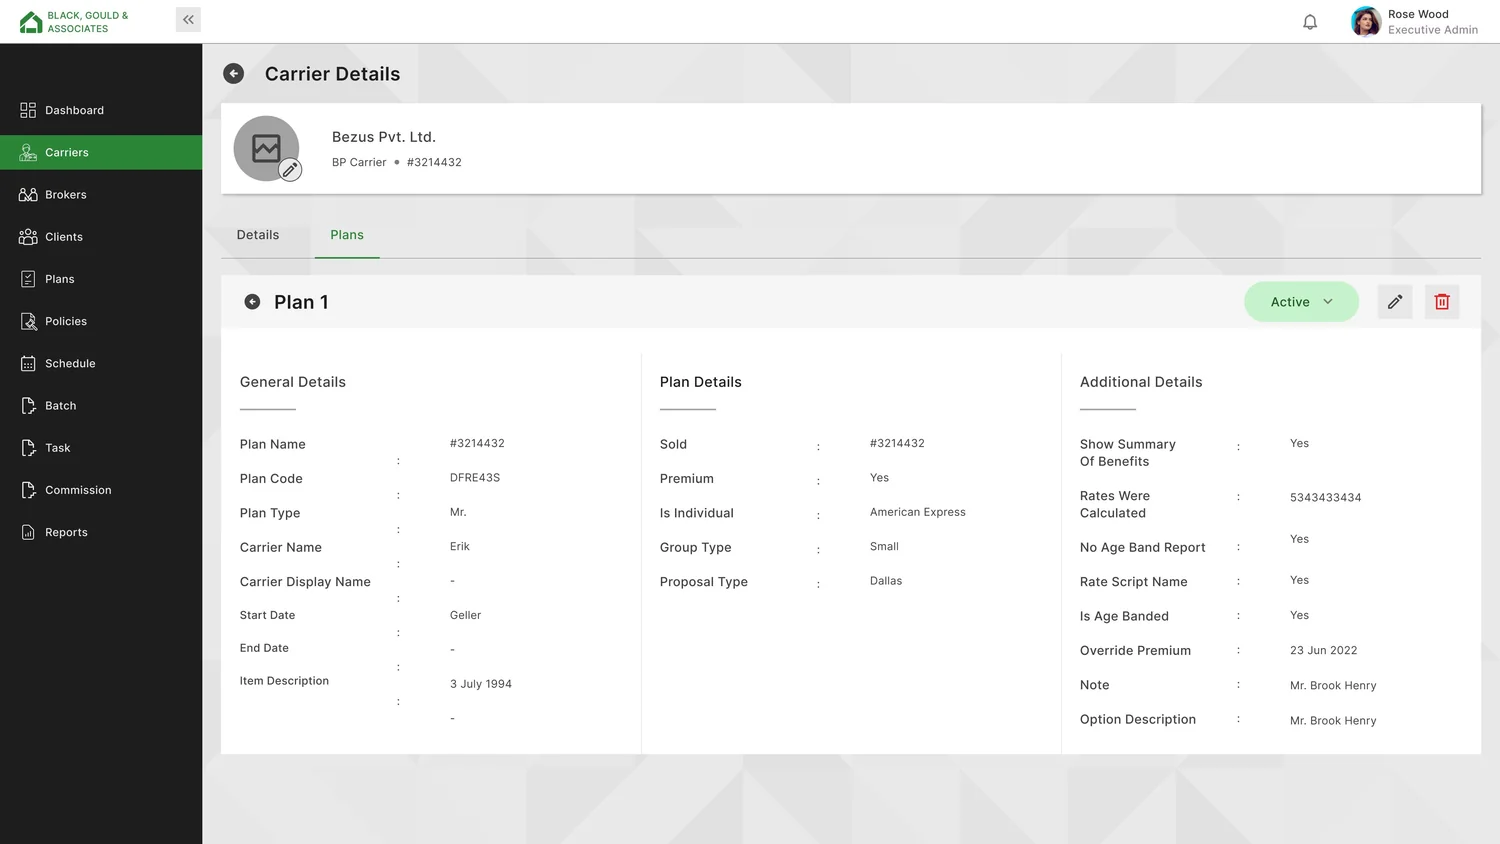Click the Small group type value
1500x844 pixels.
click(885, 546)
